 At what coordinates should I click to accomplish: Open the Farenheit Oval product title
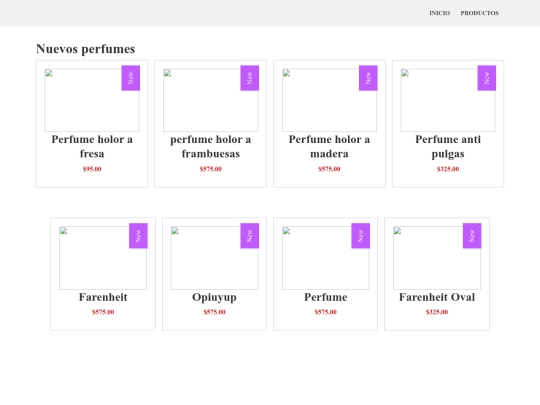pos(437,297)
